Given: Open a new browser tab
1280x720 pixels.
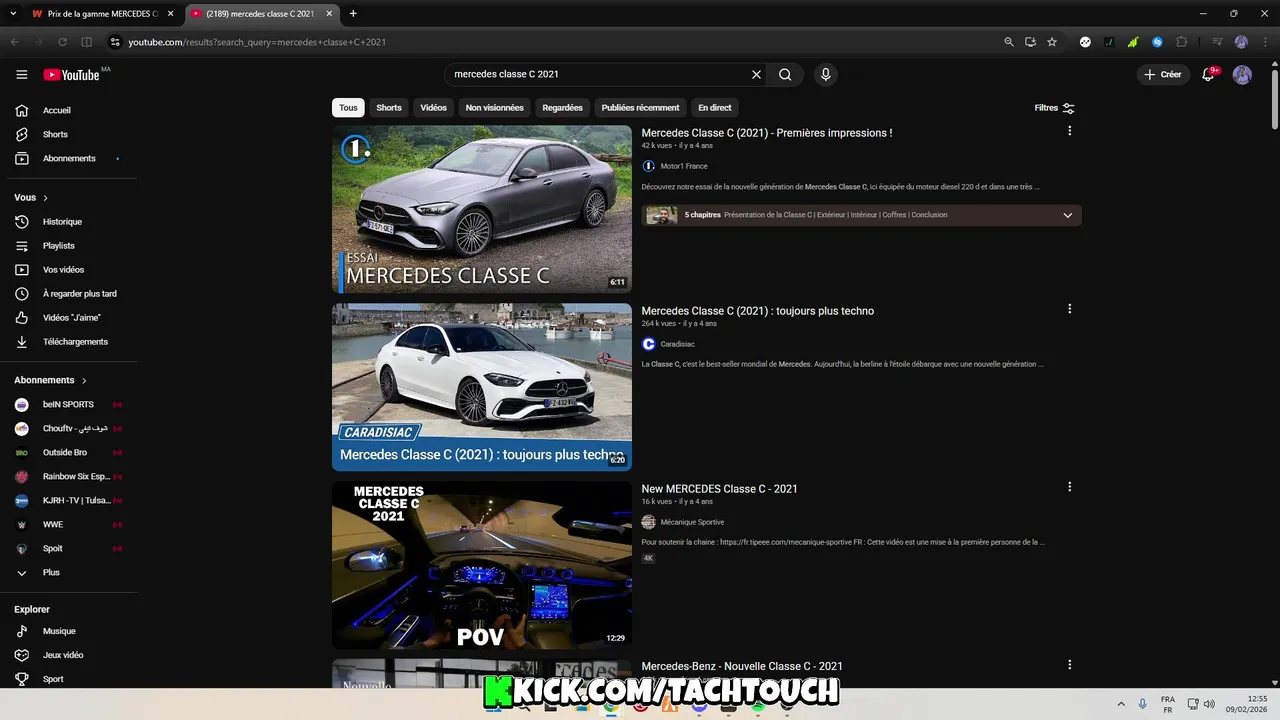Looking at the screenshot, I should 353,14.
